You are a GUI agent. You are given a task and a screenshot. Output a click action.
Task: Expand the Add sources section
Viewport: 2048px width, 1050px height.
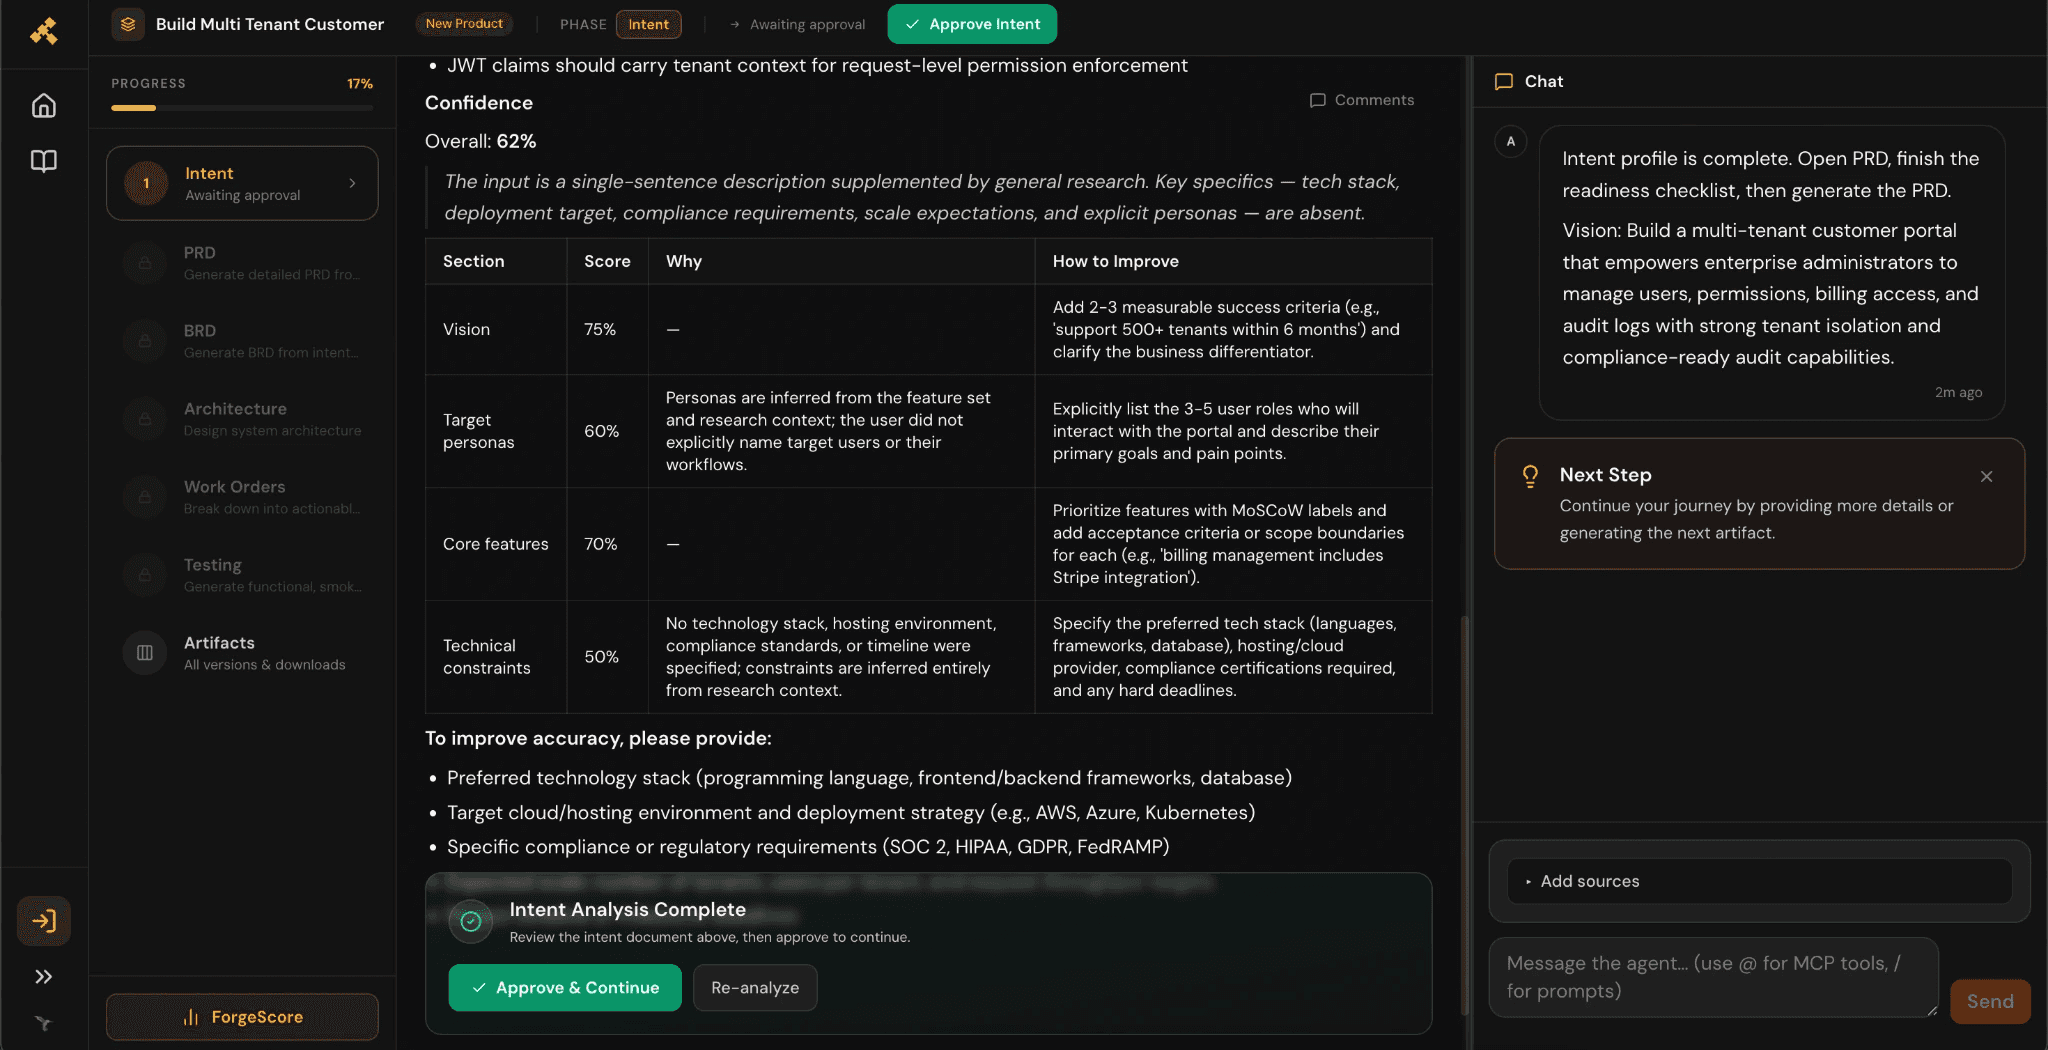(1759, 881)
